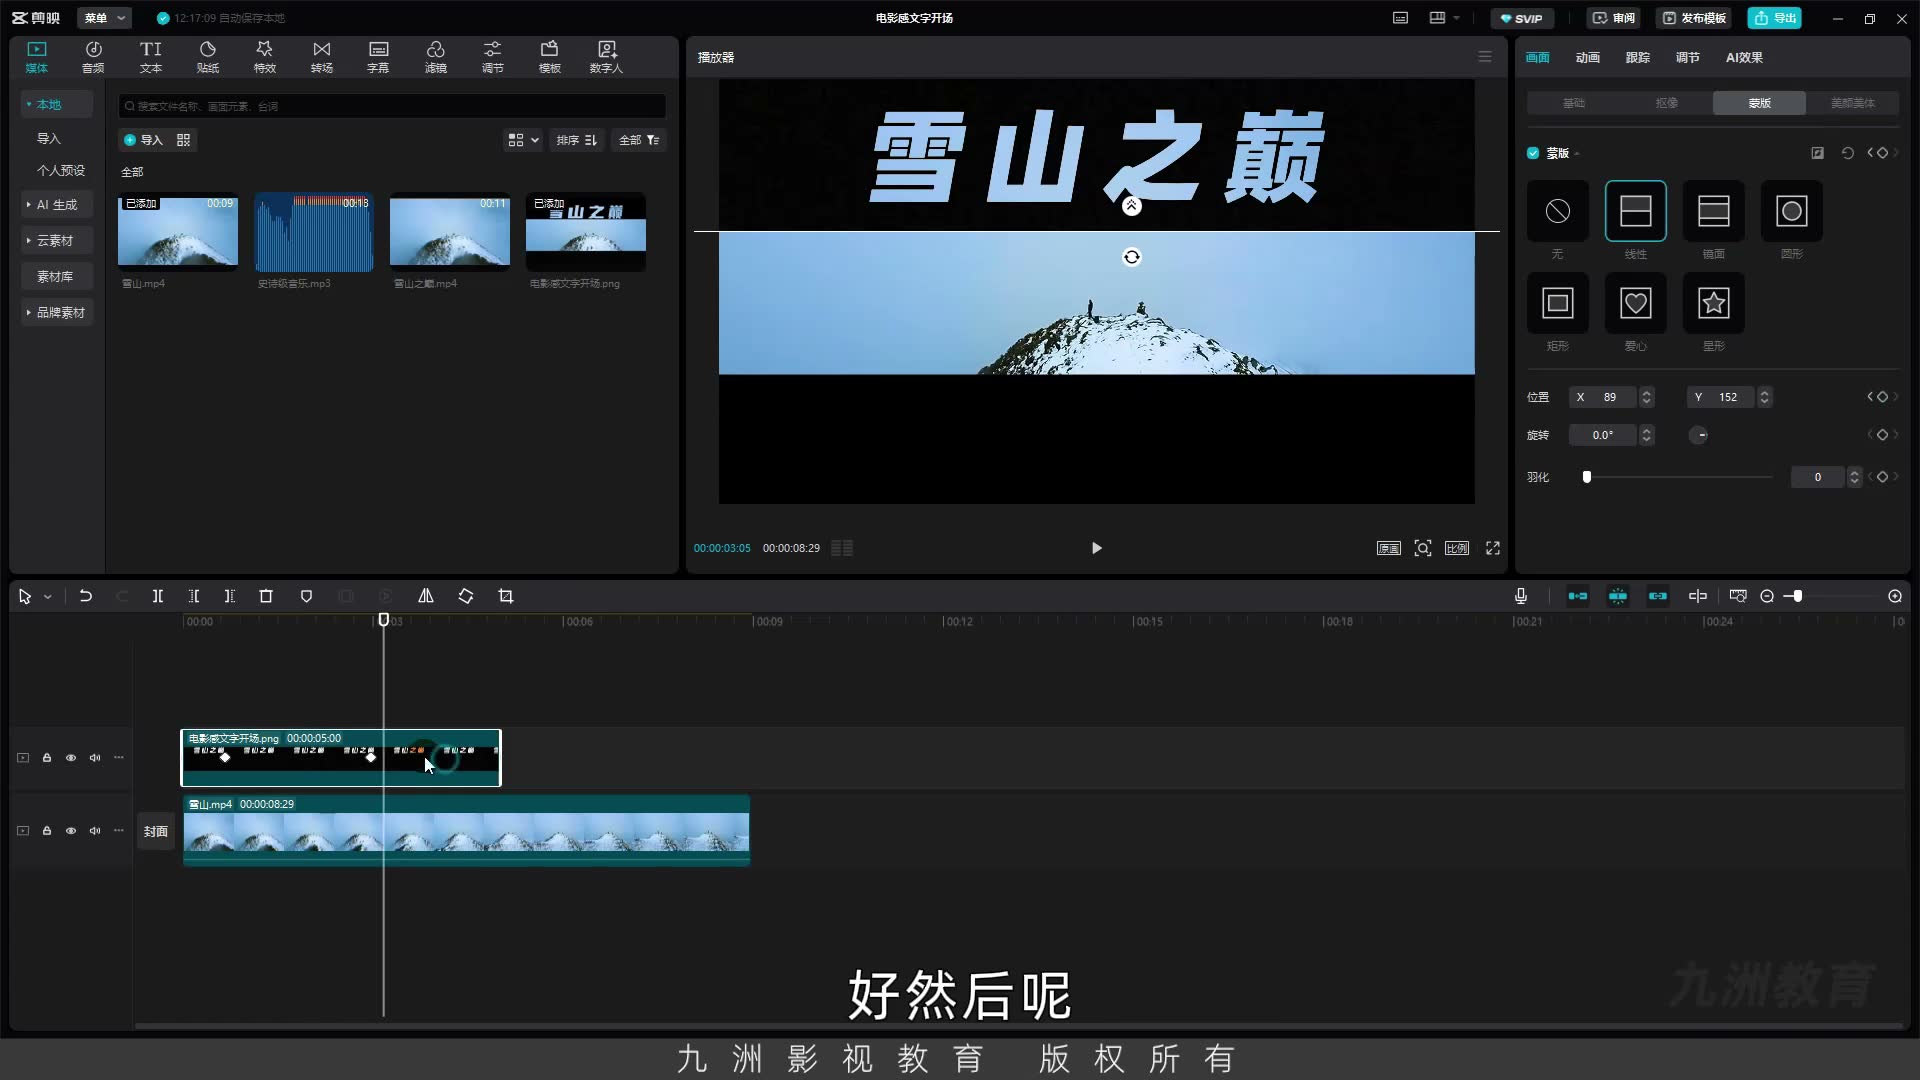1920x1080 pixels.
Task: Open the 滤镜 filters panel
Action: [x=436, y=57]
